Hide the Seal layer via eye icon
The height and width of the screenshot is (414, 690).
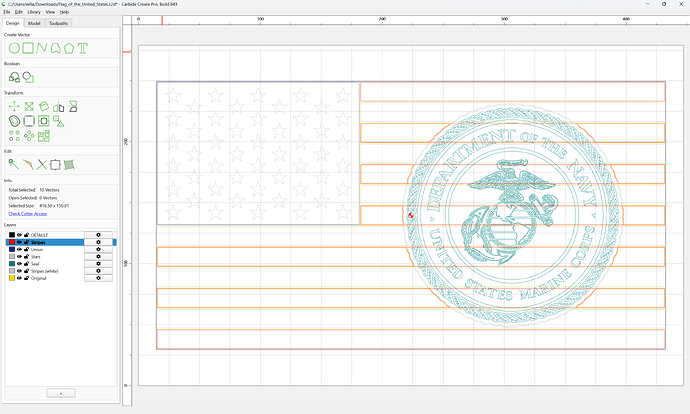pyautogui.click(x=19, y=264)
